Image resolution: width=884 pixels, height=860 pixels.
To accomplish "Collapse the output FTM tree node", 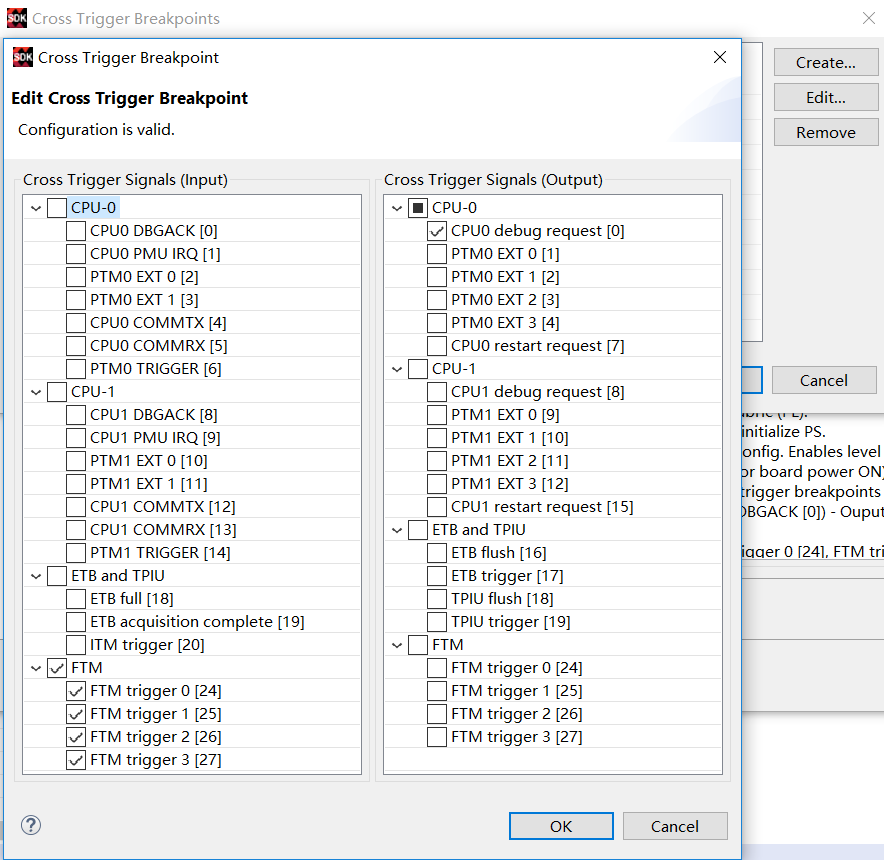I will coord(397,645).
